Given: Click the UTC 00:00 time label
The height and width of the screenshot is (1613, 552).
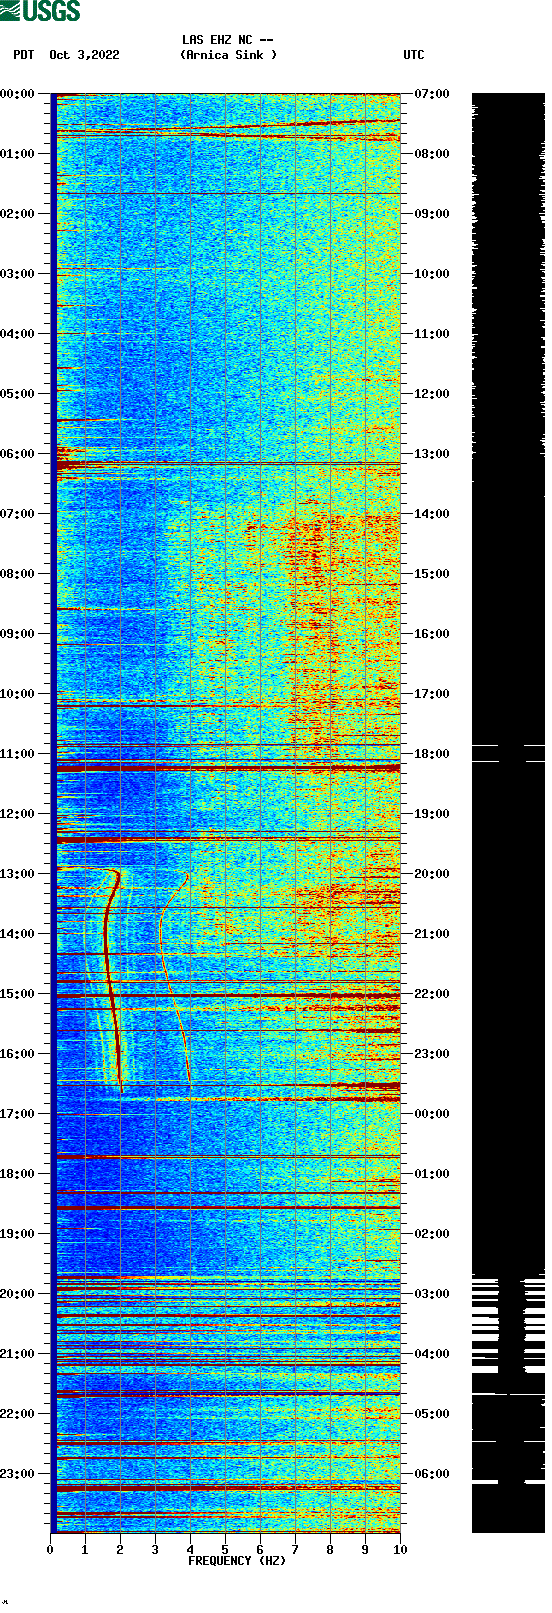Looking at the screenshot, I should (x=432, y=1114).
